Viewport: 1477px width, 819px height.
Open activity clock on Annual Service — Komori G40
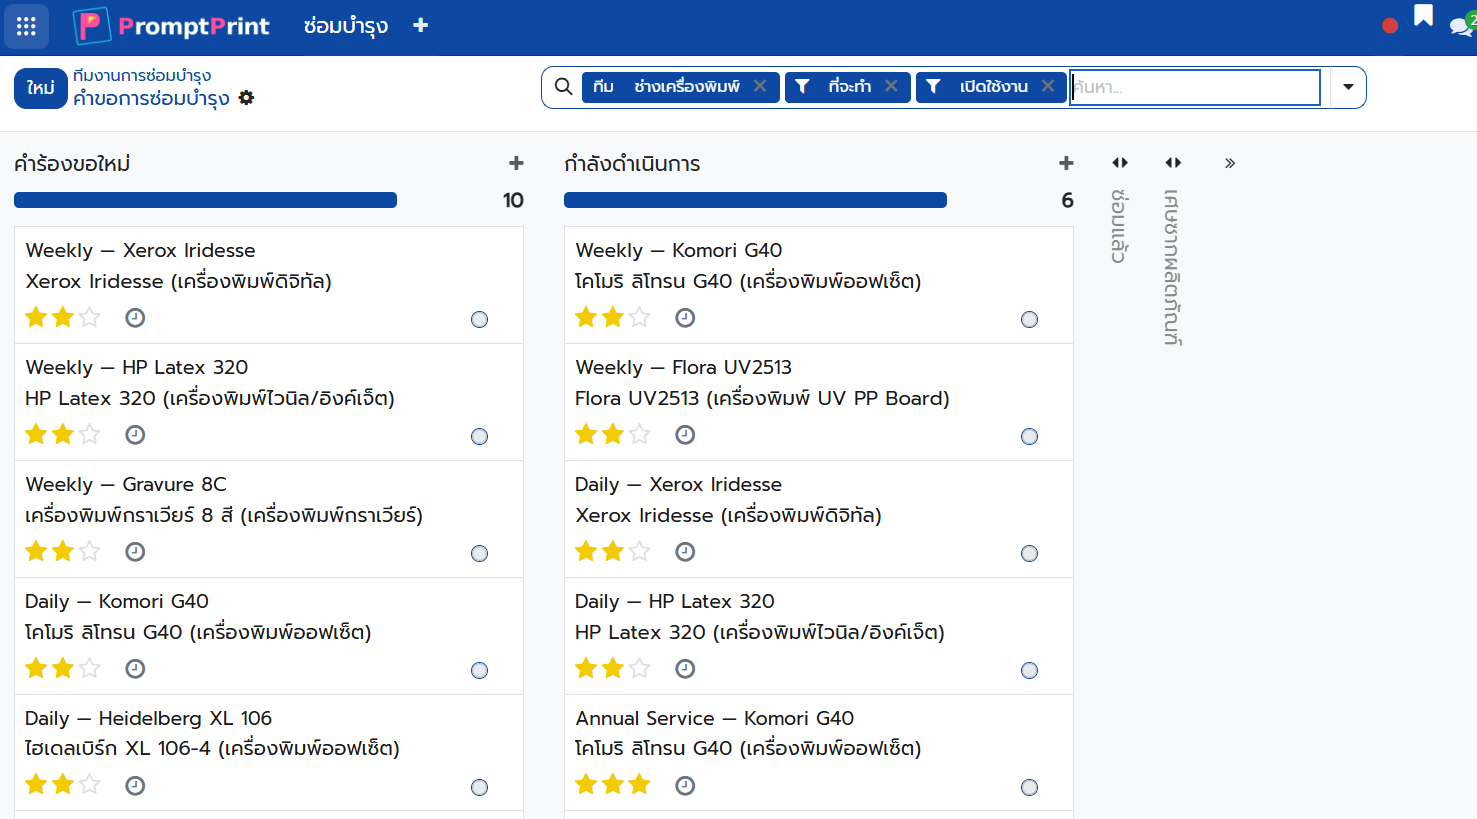coord(685,786)
